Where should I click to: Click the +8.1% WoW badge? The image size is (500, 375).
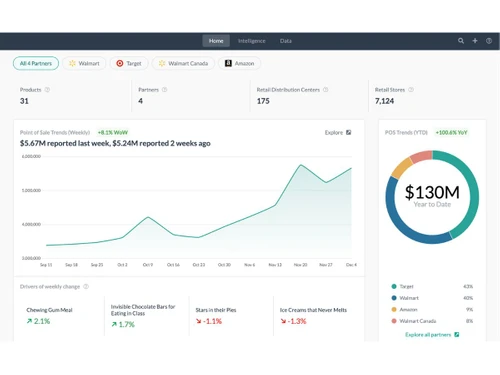point(113,132)
